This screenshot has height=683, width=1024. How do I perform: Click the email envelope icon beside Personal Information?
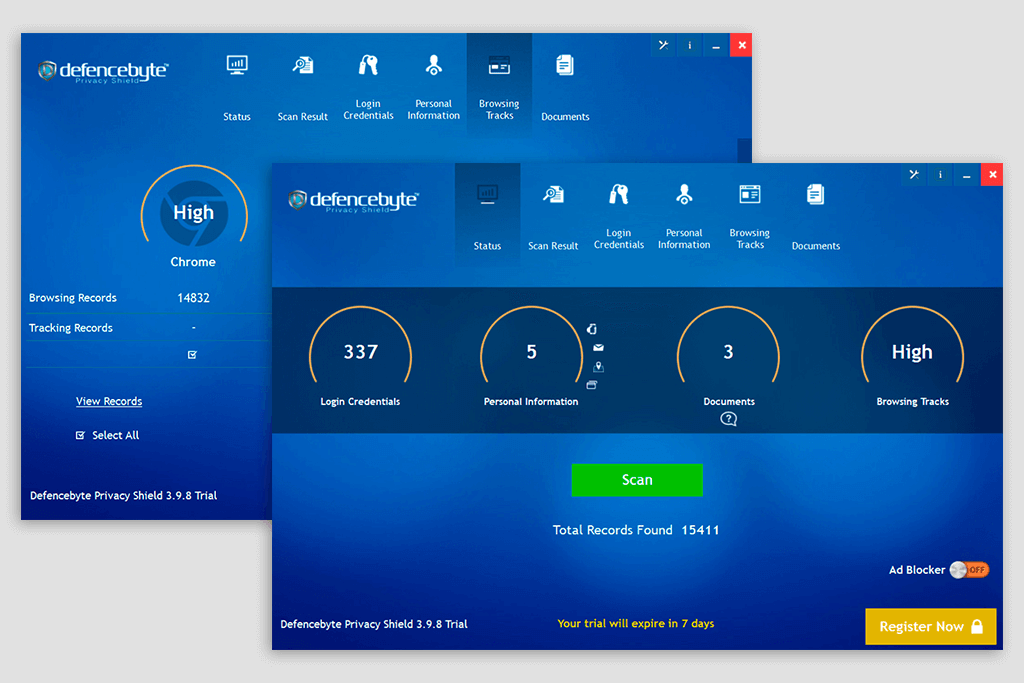598,348
